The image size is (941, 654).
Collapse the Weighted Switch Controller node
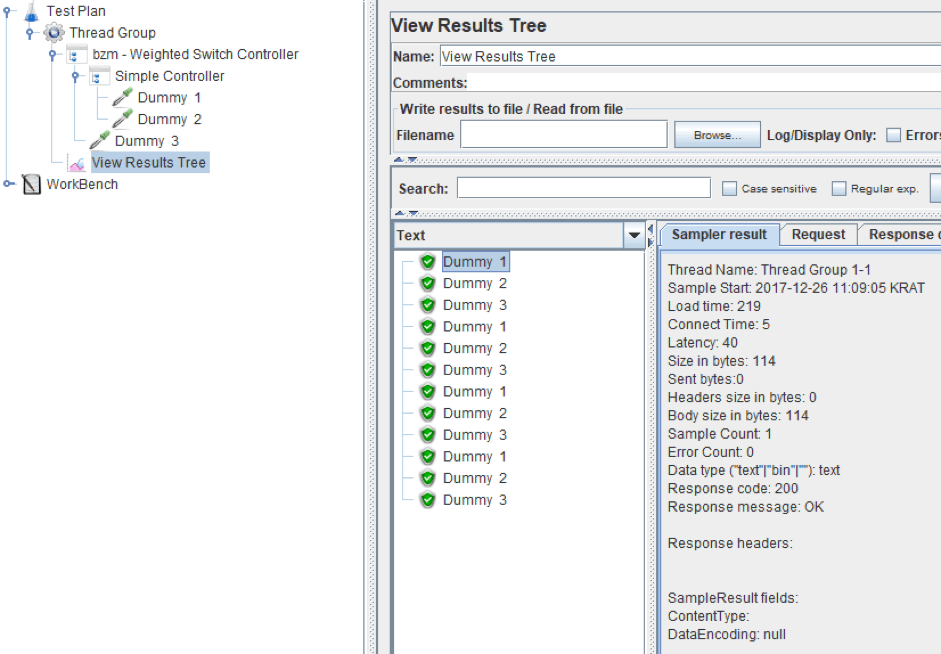click(x=52, y=55)
